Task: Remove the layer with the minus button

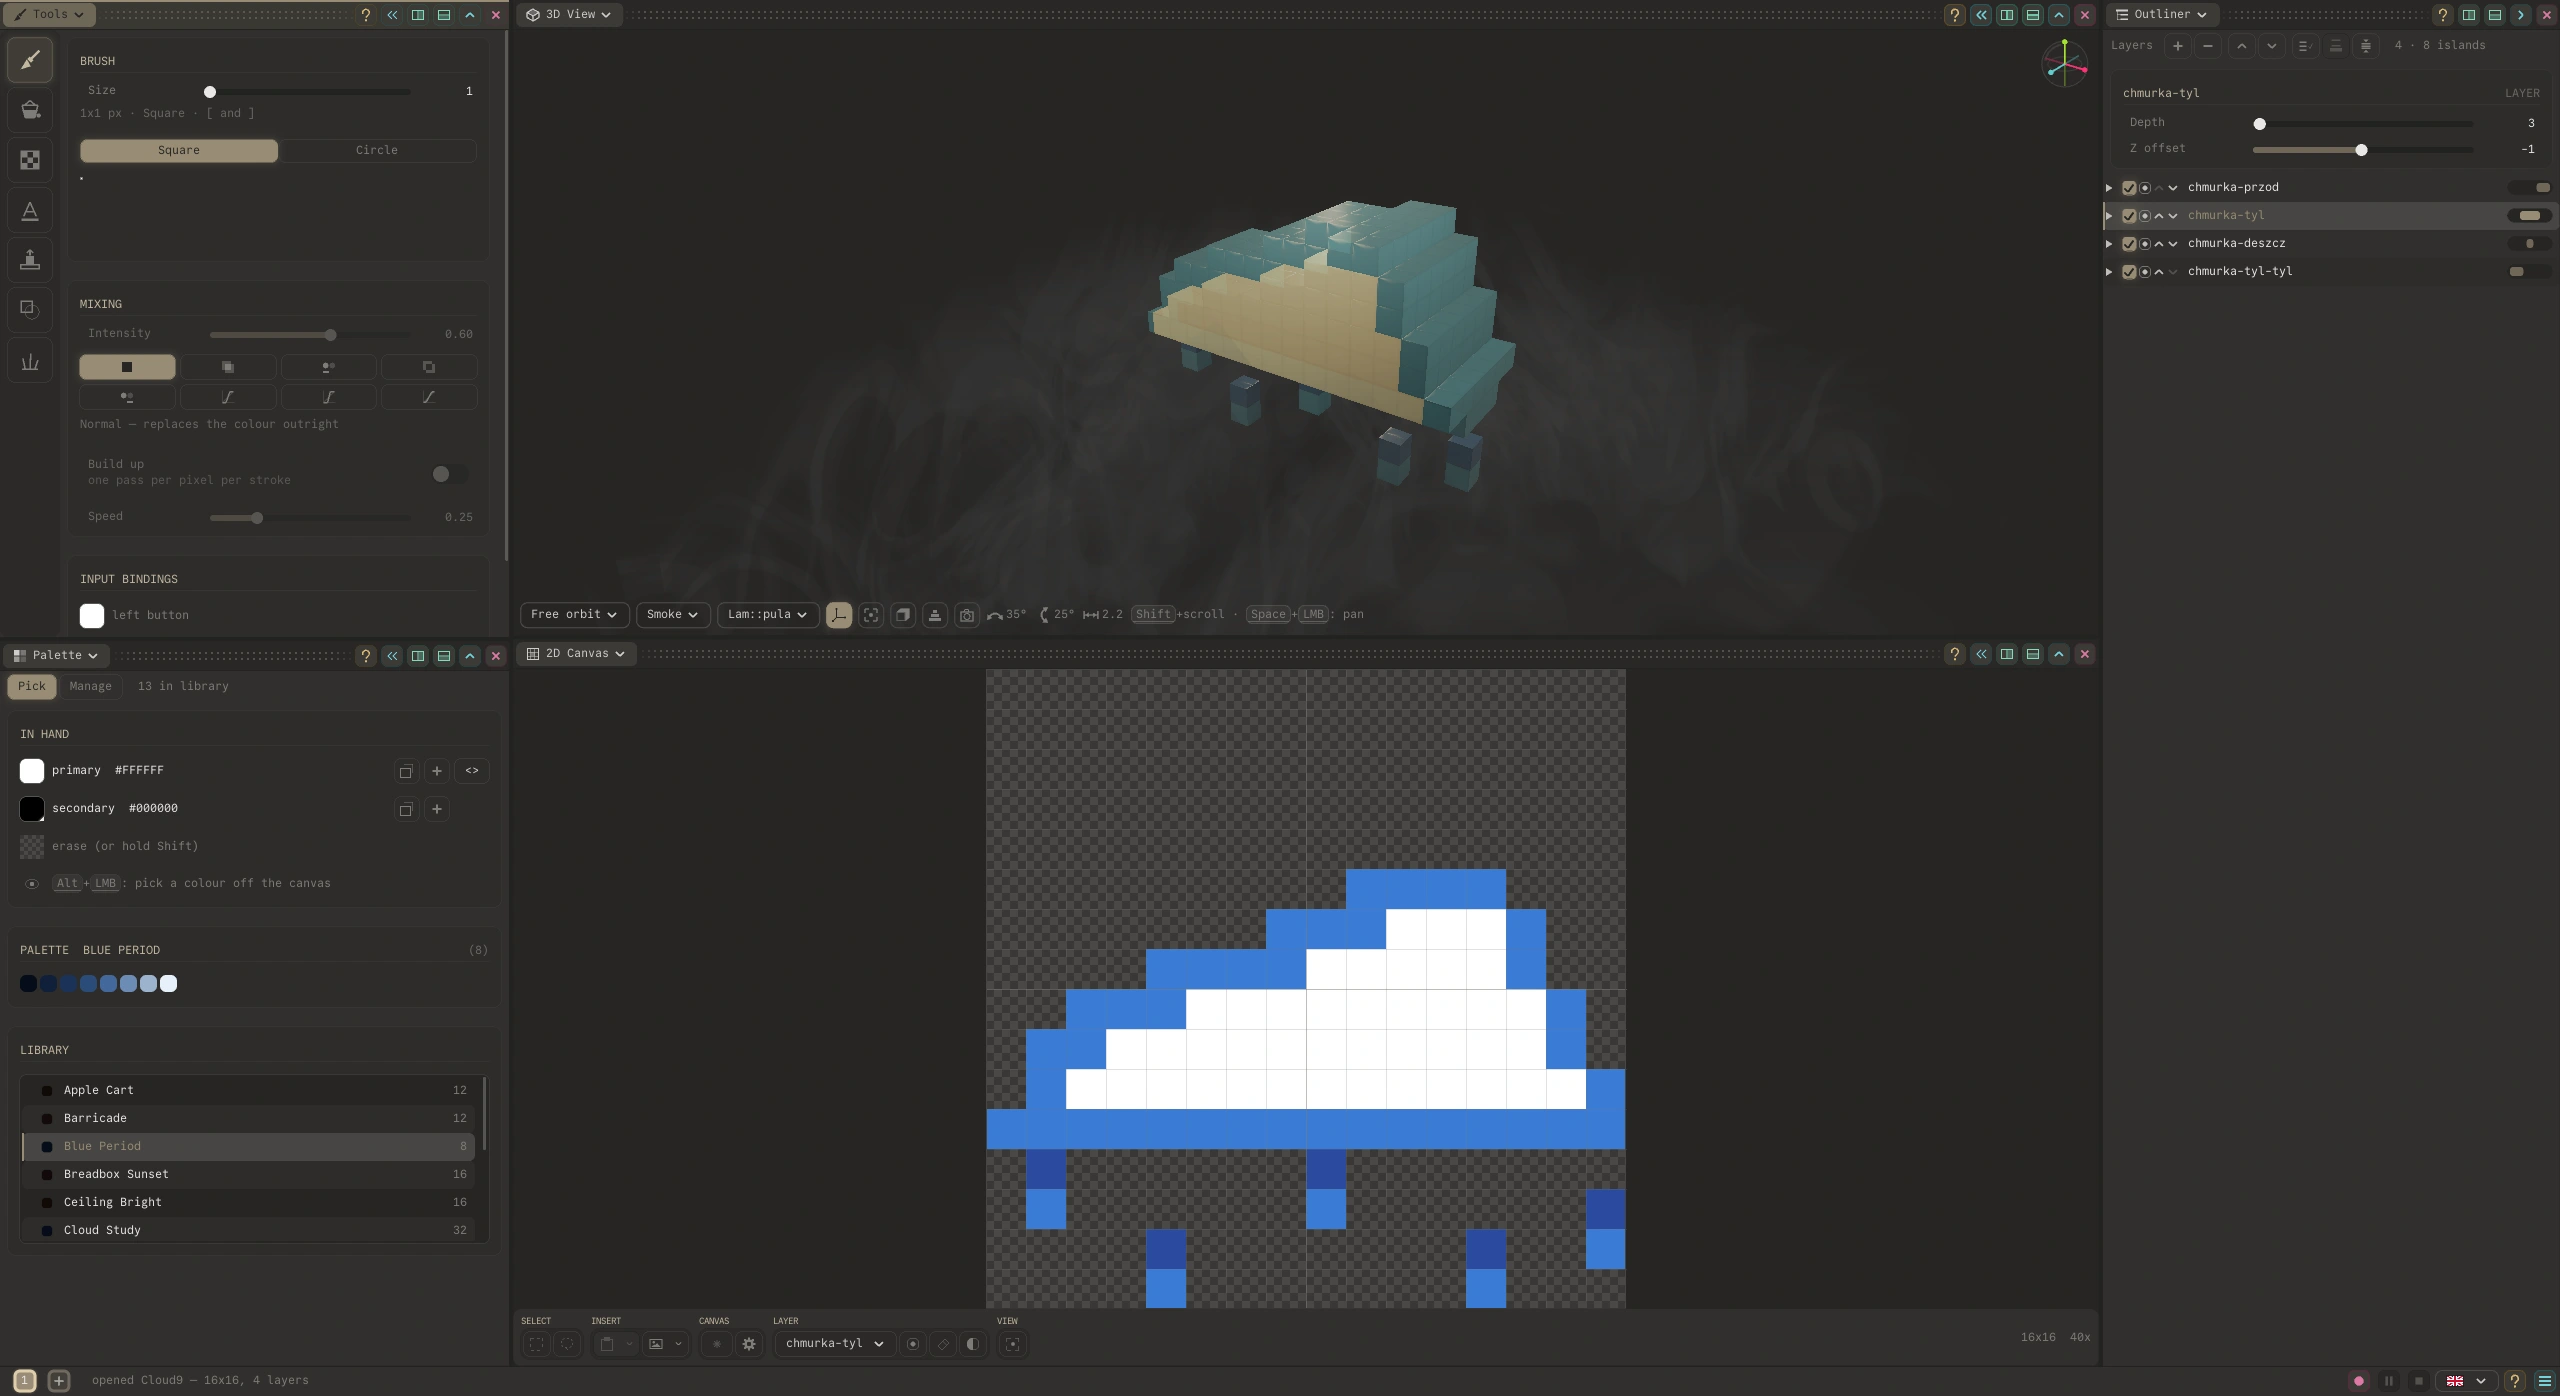Action: coord(2208,46)
